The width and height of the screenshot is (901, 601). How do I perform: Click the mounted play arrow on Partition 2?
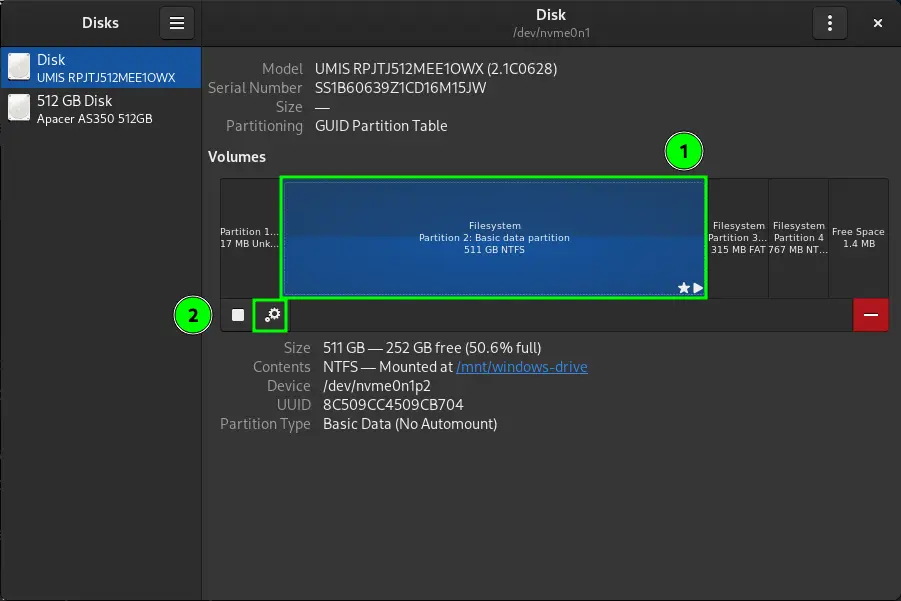(x=698, y=288)
